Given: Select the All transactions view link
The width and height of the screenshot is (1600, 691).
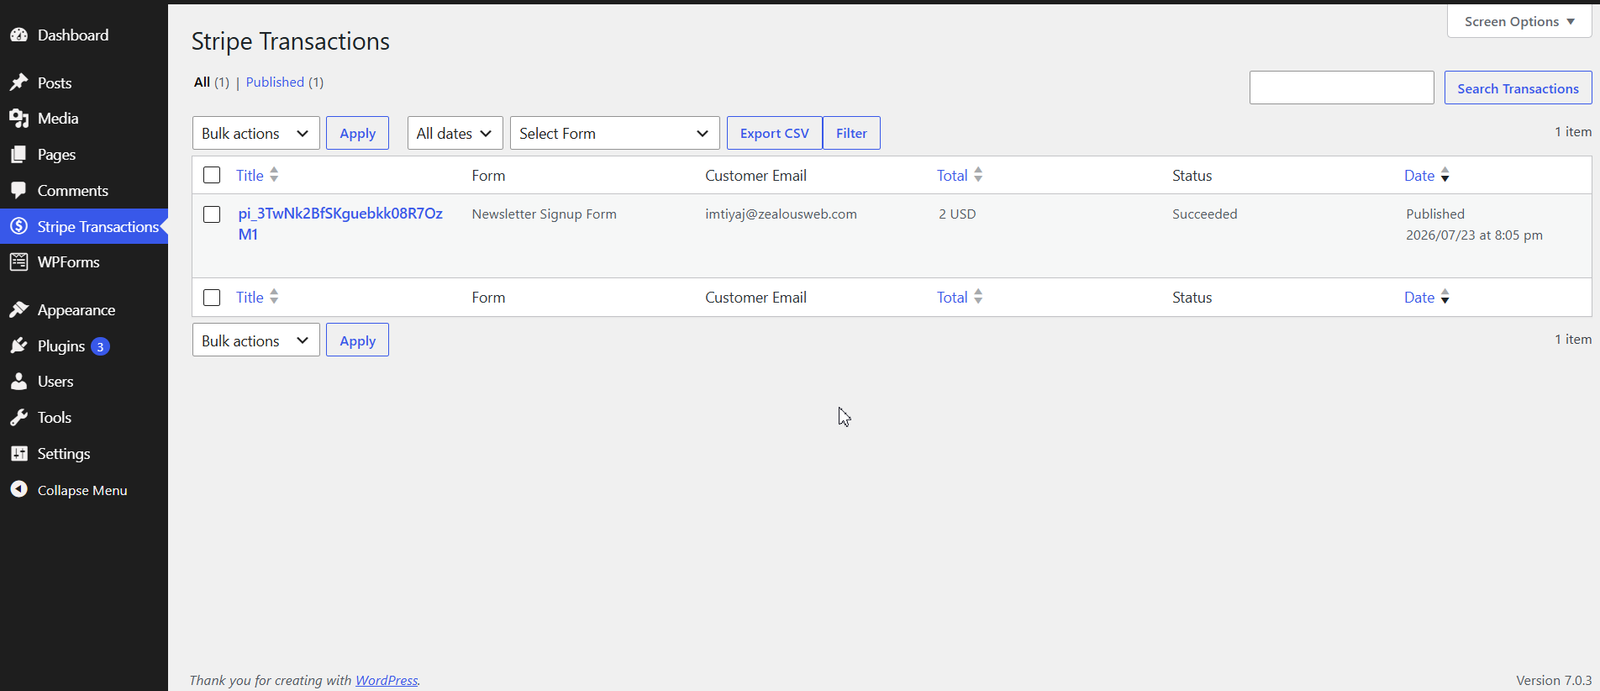Looking at the screenshot, I should [x=202, y=82].
